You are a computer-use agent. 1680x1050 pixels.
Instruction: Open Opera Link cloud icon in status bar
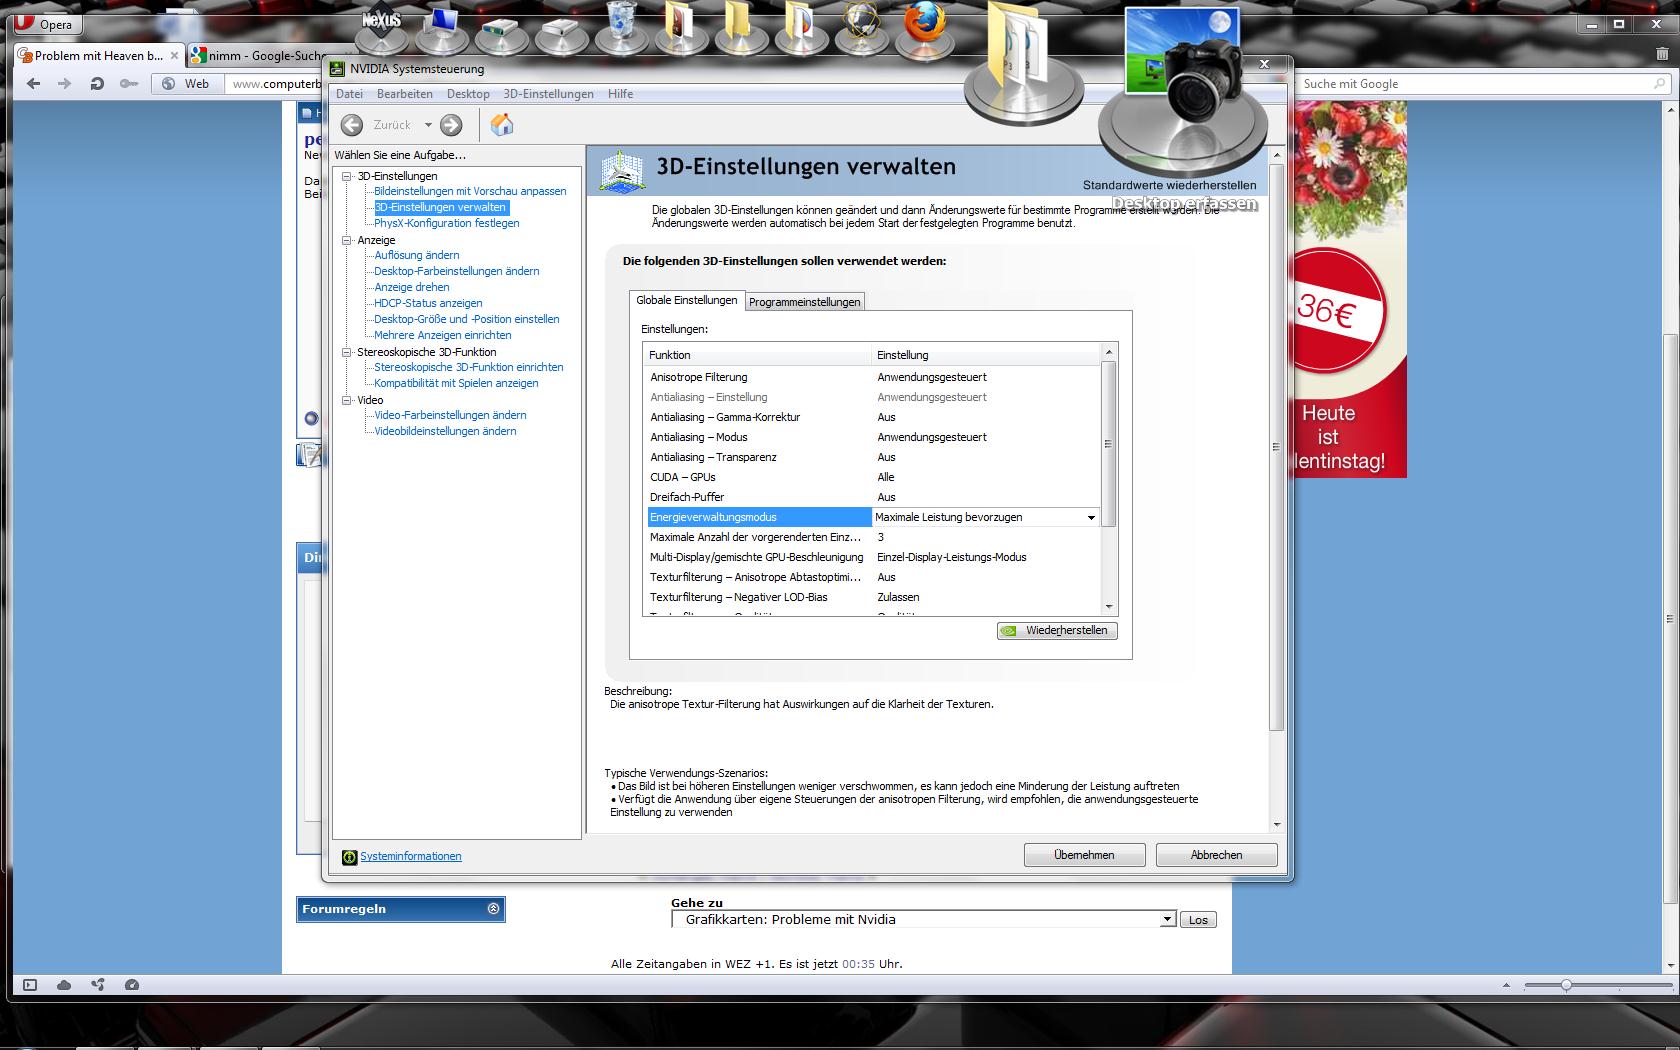64,985
